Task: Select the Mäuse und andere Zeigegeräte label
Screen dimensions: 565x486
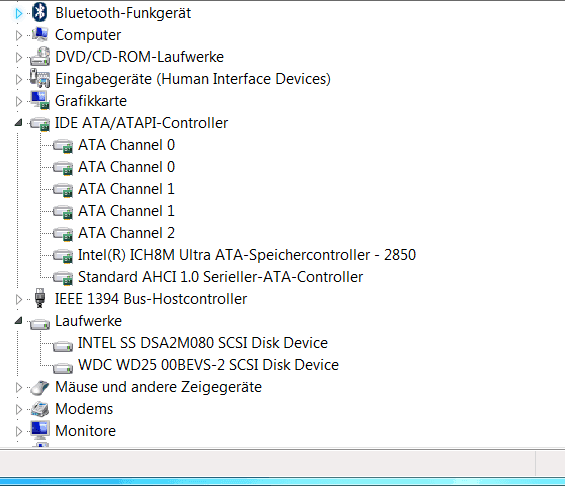Action: pos(158,387)
